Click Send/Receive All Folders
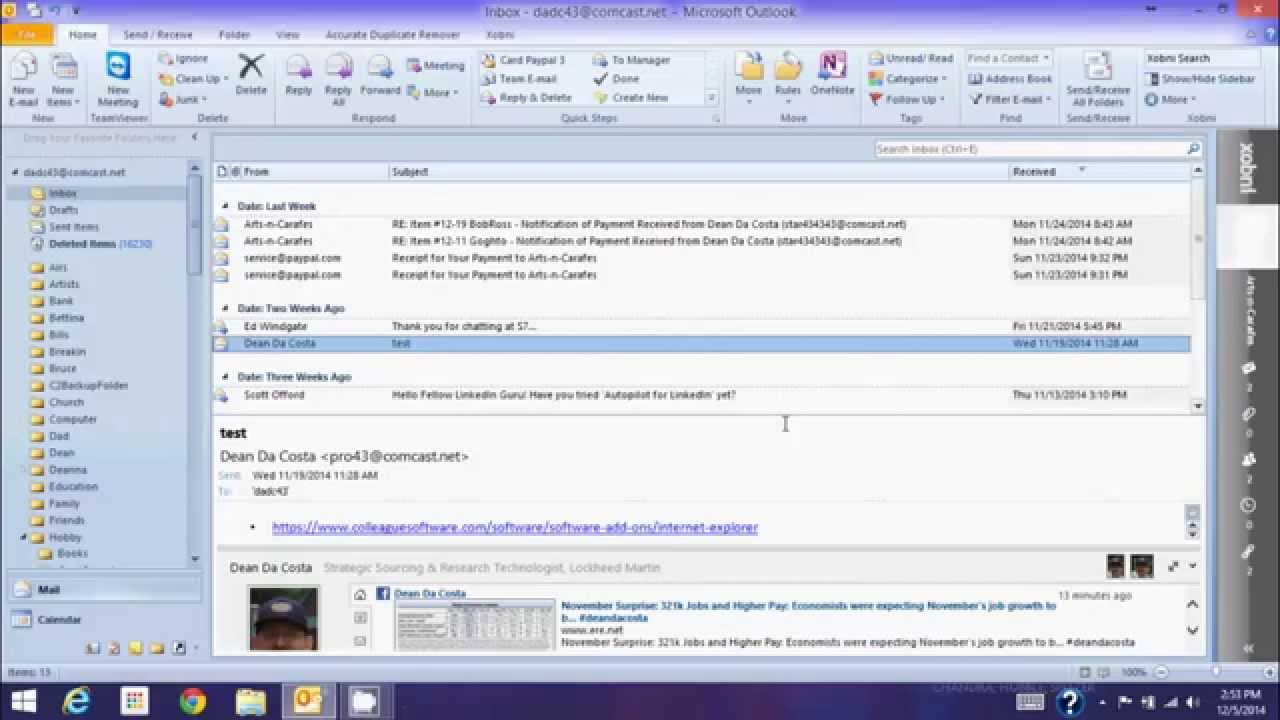The image size is (1280, 720). click(1098, 80)
